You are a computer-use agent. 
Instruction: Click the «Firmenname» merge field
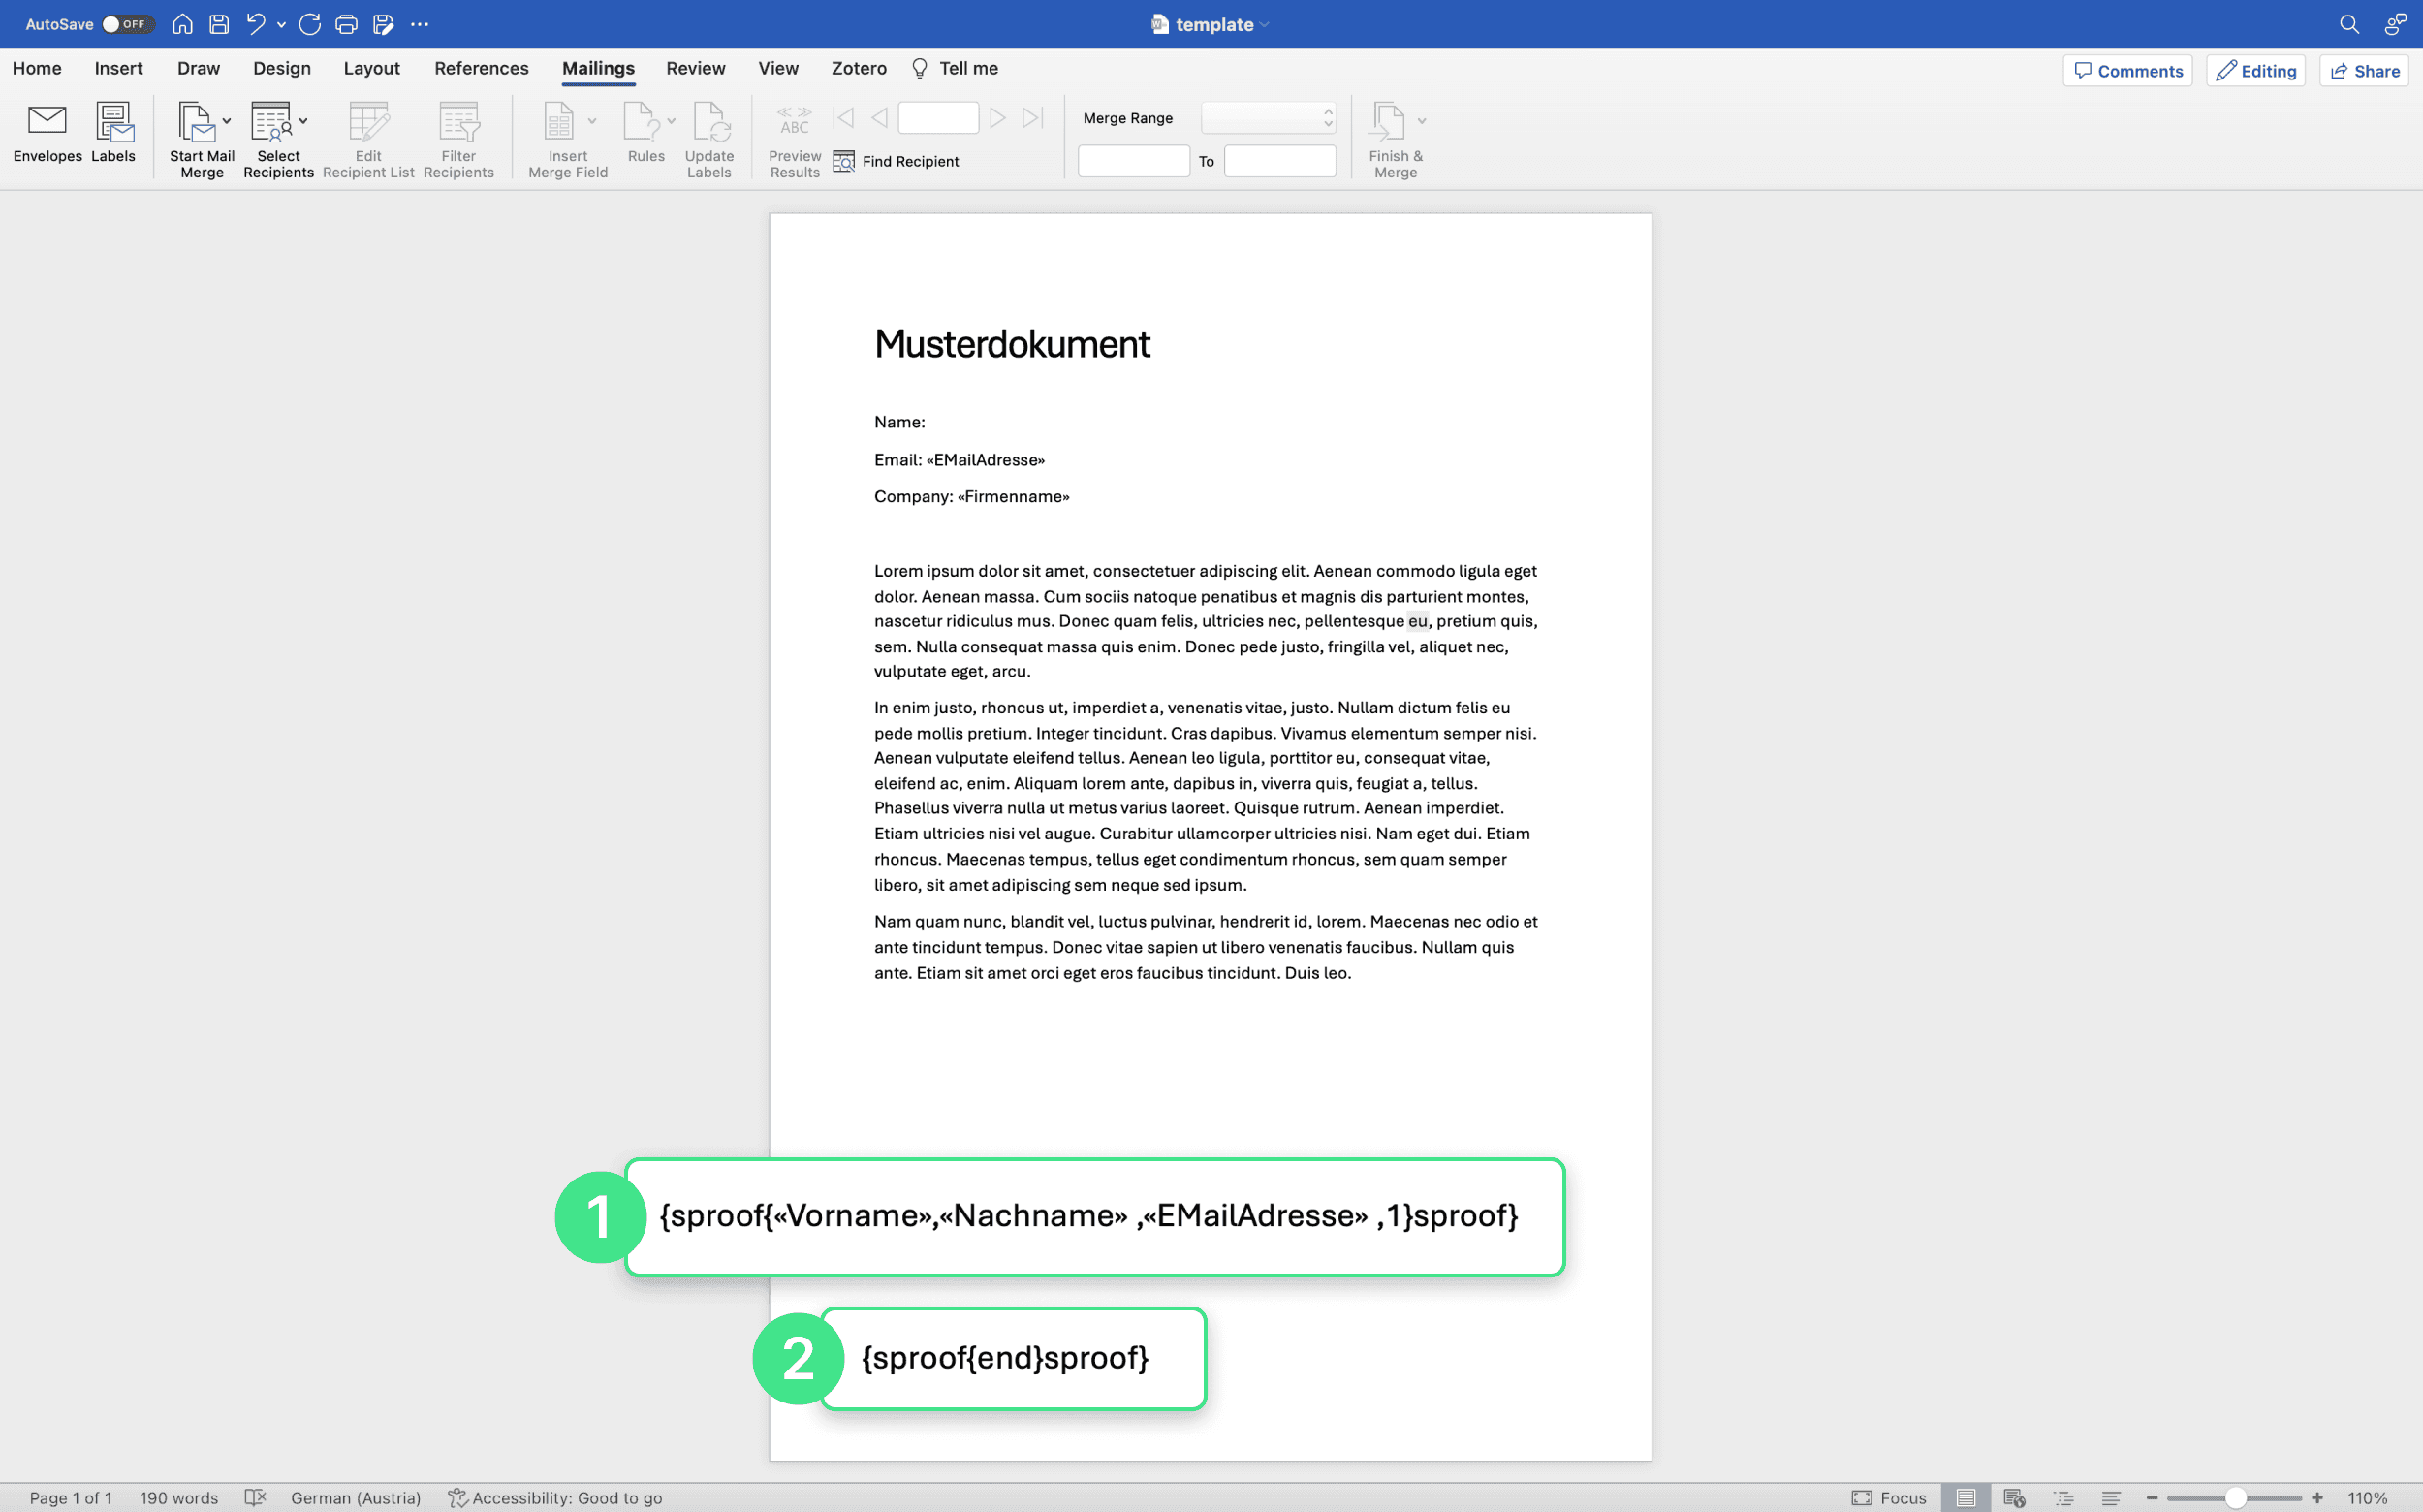pos(1013,497)
